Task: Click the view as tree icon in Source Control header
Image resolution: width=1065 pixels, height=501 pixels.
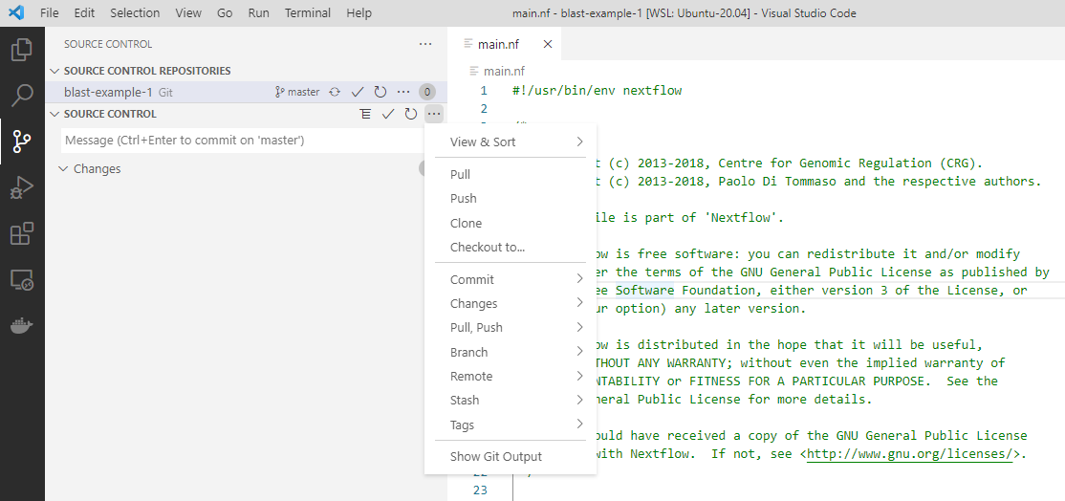Action: click(366, 114)
